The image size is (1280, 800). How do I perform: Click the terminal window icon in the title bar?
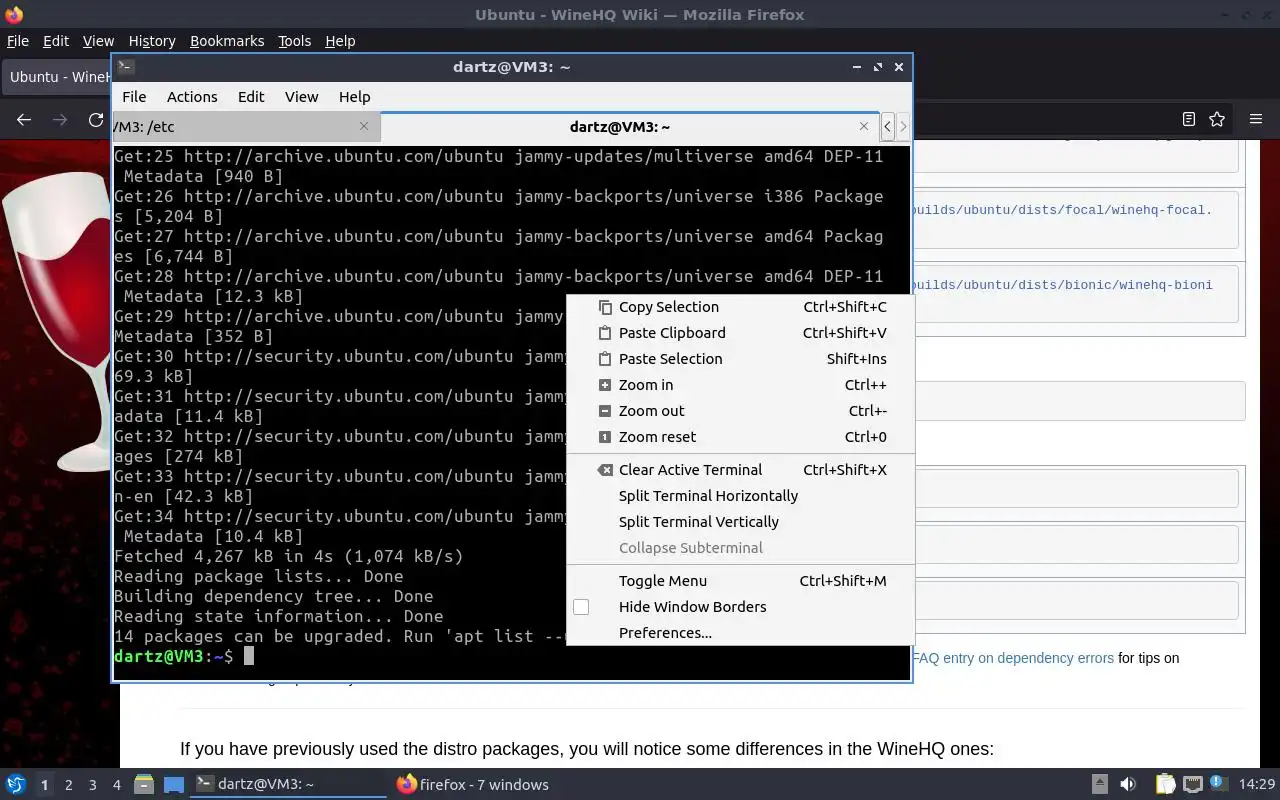click(x=126, y=67)
